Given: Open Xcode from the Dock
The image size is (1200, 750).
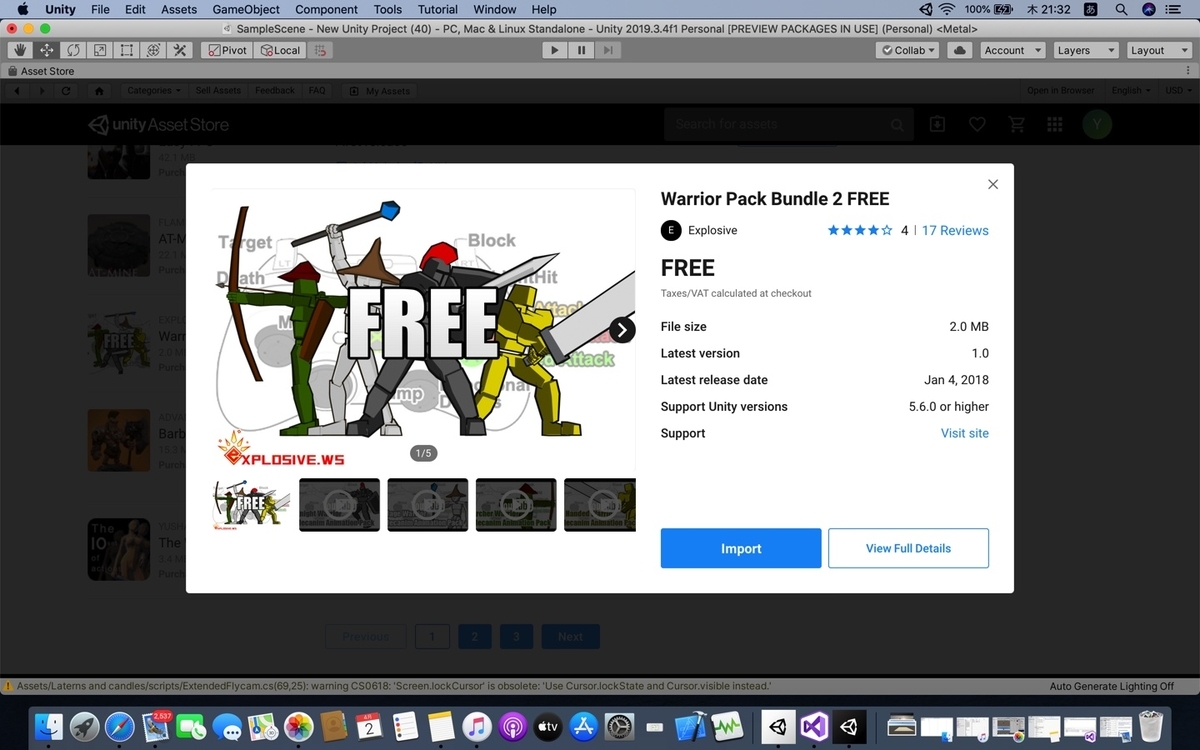Looking at the screenshot, I should click(691, 726).
